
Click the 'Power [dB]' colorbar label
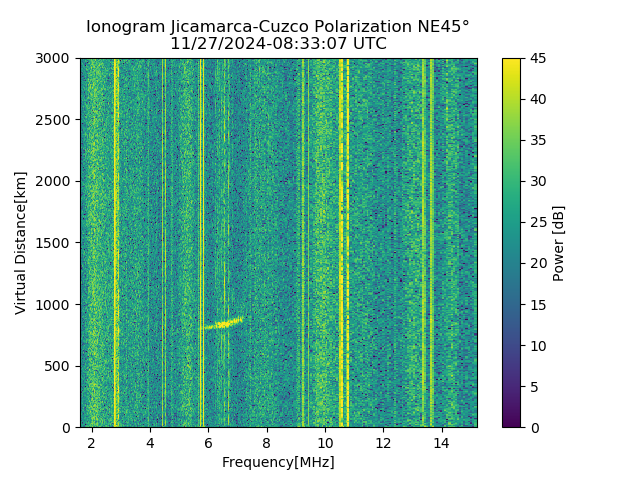click(x=558, y=244)
